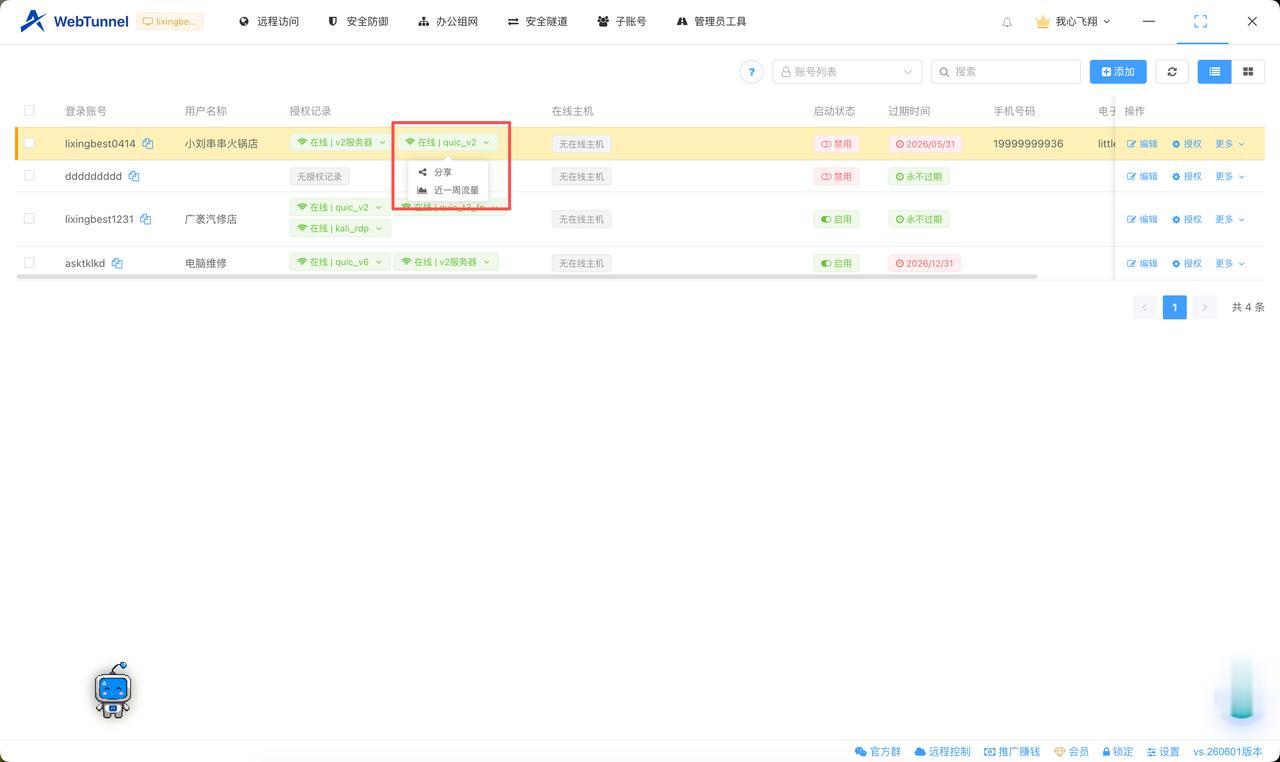Edit the ddddddddd account
Viewport: 1280px width, 762px height.
click(x=1142, y=176)
